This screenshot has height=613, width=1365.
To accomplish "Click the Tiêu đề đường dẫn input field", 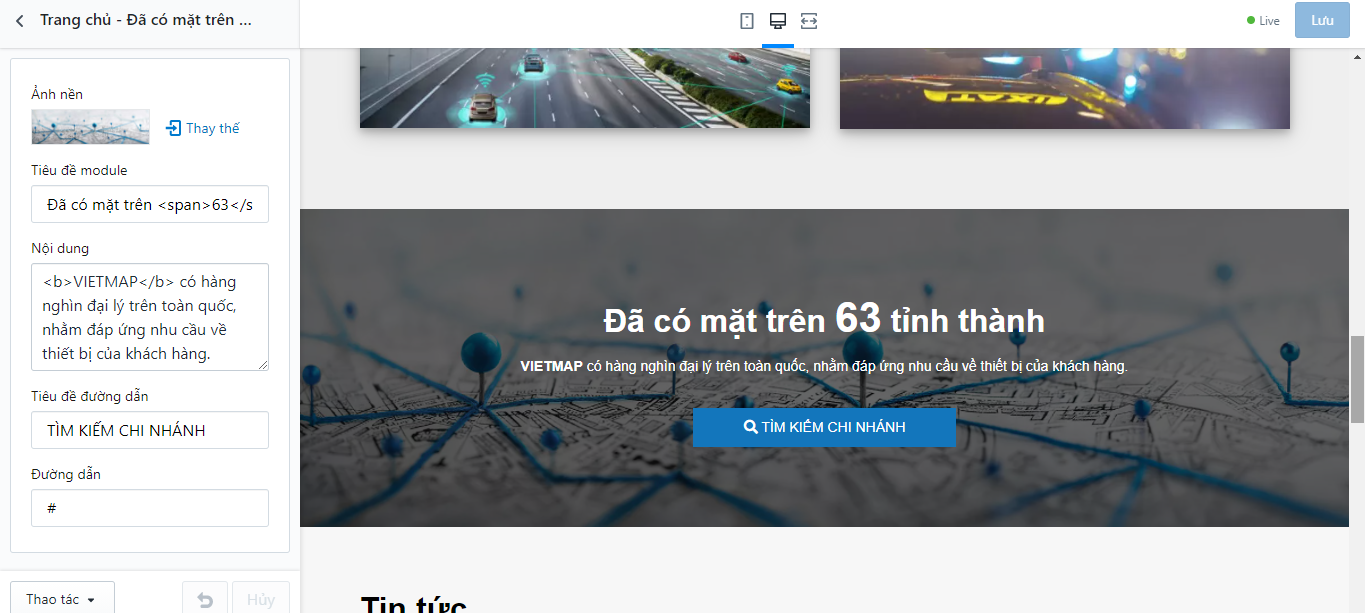I will [x=150, y=430].
